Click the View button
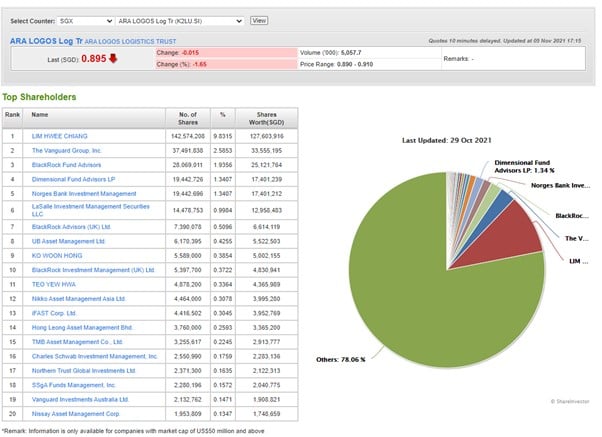Image resolution: width=602 pixels, height=437 pixels. [x=259, y=21]
